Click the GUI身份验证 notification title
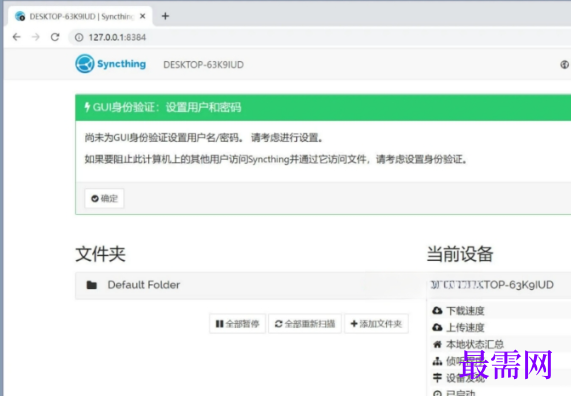This screenshot has height=396, width=571. pyautogui.click(x=167, y=107)
